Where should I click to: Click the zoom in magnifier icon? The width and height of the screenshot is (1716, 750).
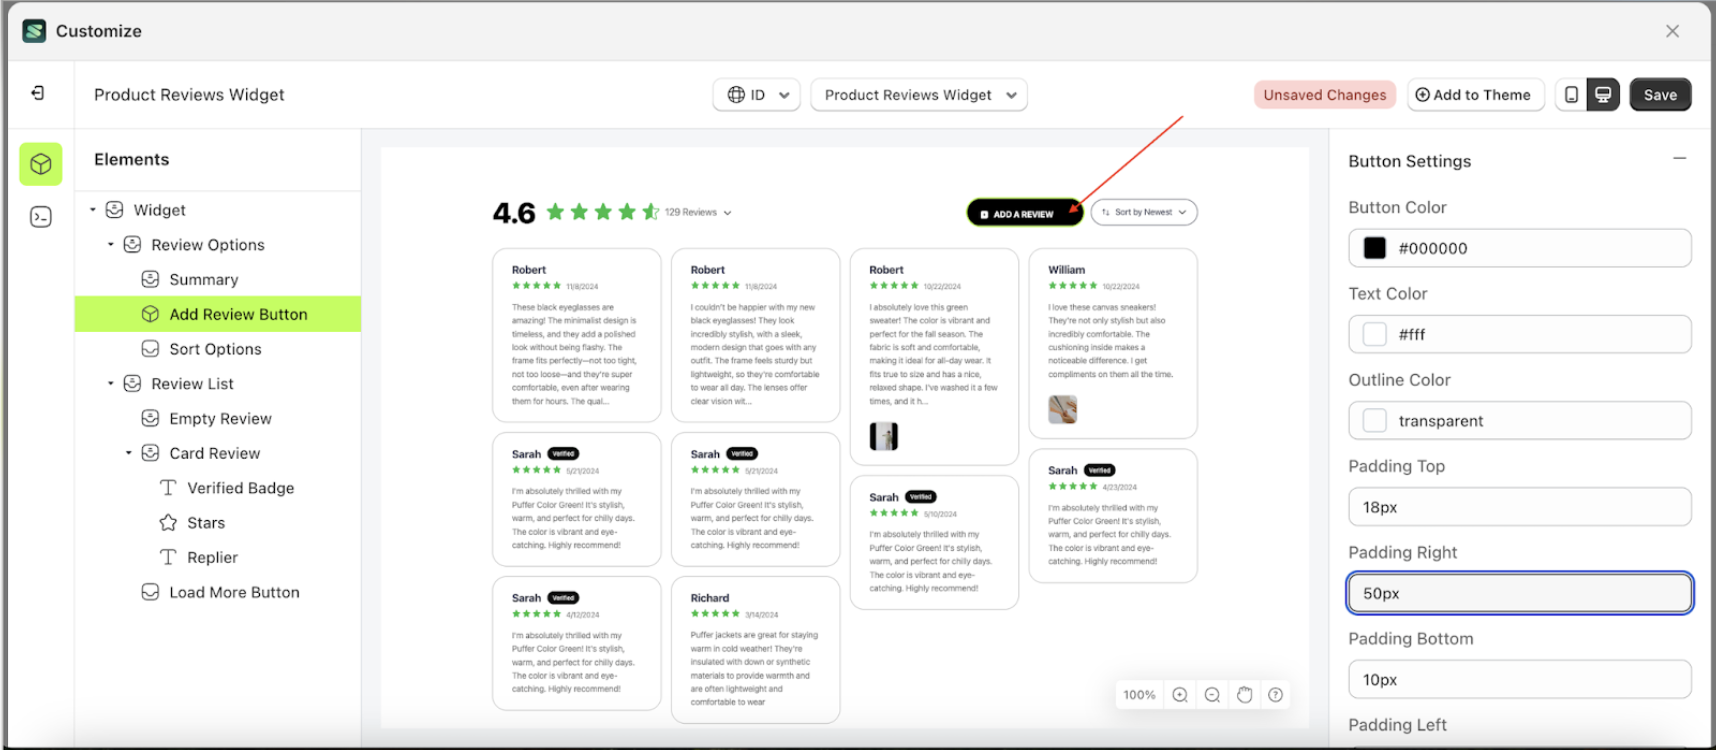pos(1180,695)
